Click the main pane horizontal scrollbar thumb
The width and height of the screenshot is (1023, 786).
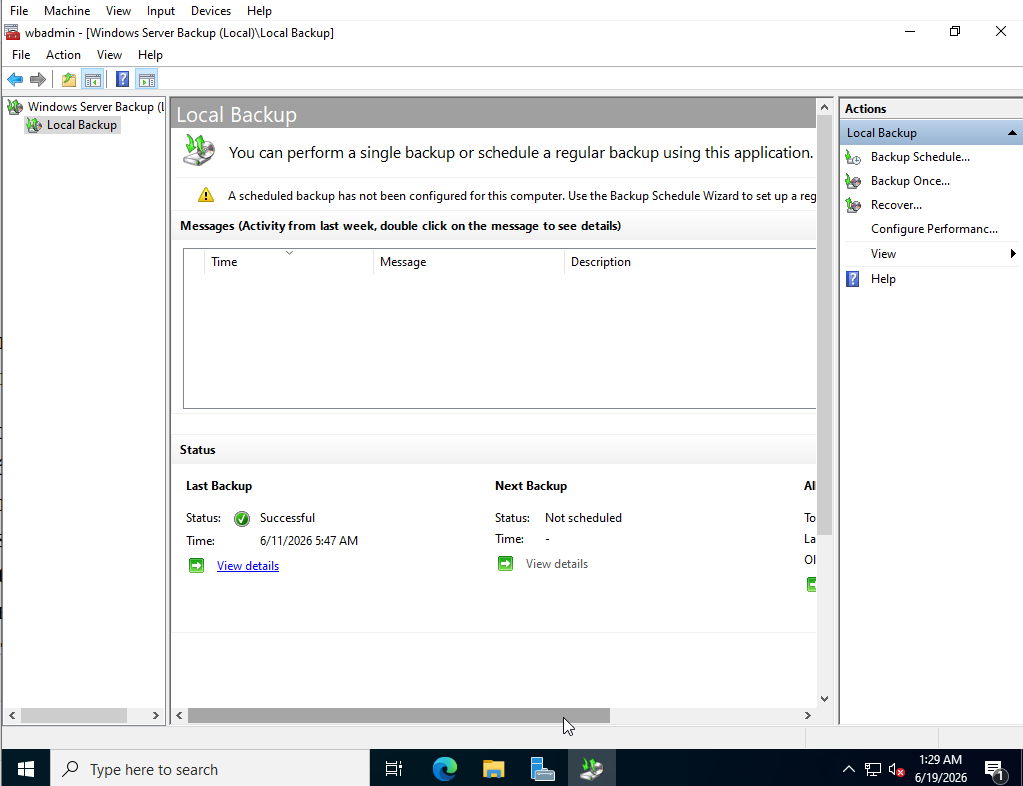click(x=399, y=716)
